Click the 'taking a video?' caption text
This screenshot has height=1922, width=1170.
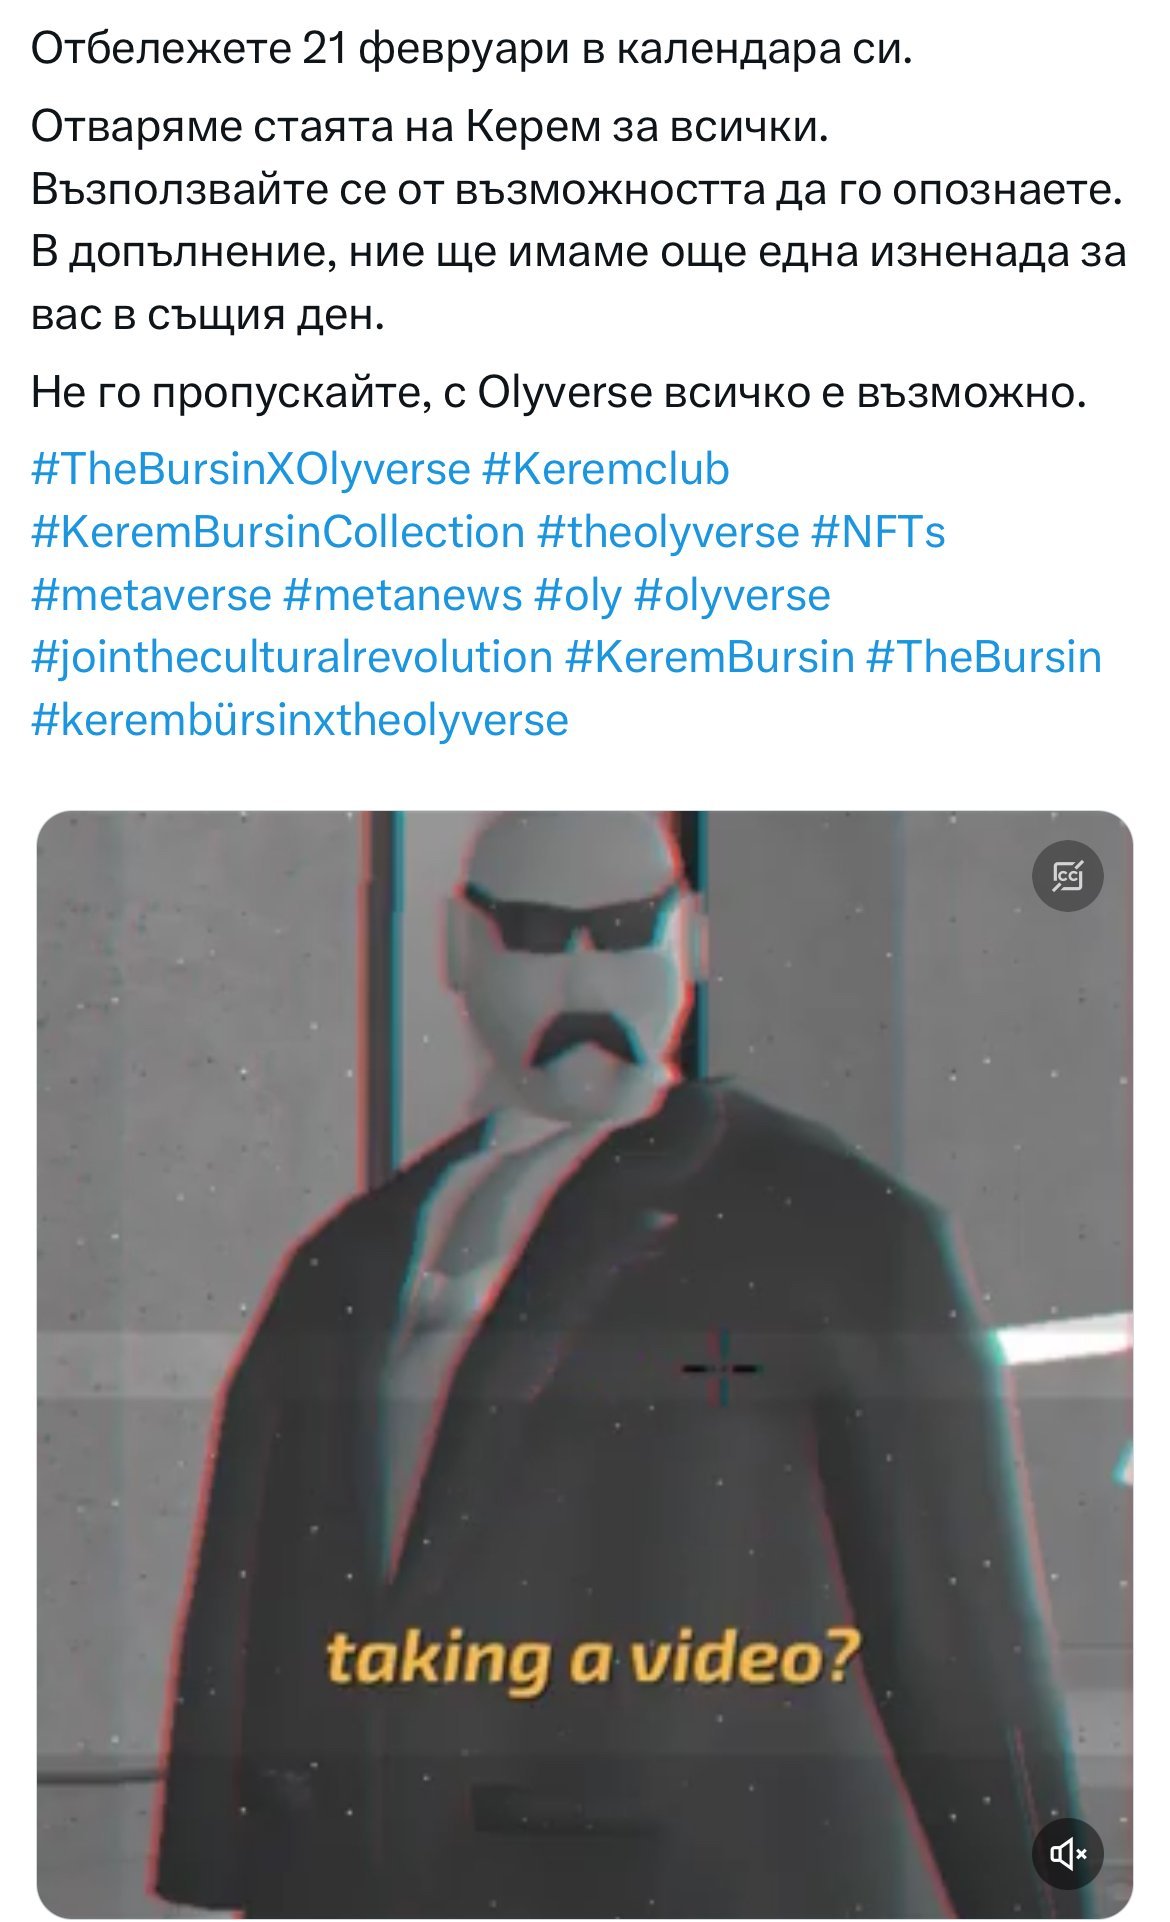coord(592,1659)
